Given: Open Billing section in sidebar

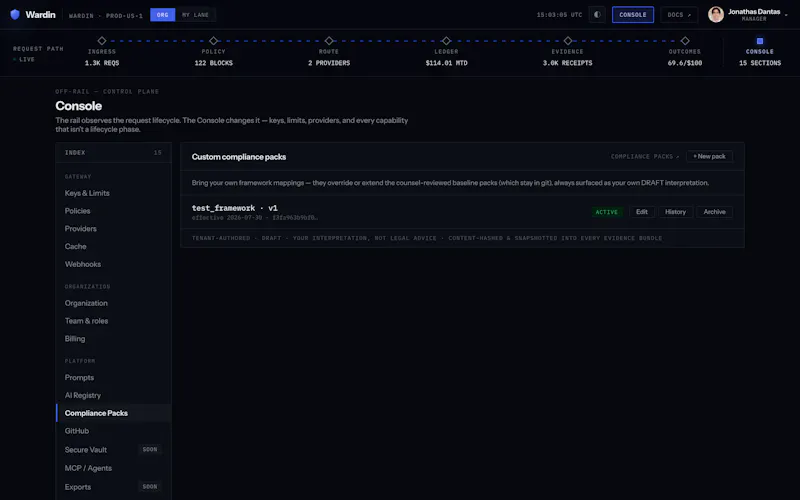Looking at the screenshot, I should click(113, 339).
